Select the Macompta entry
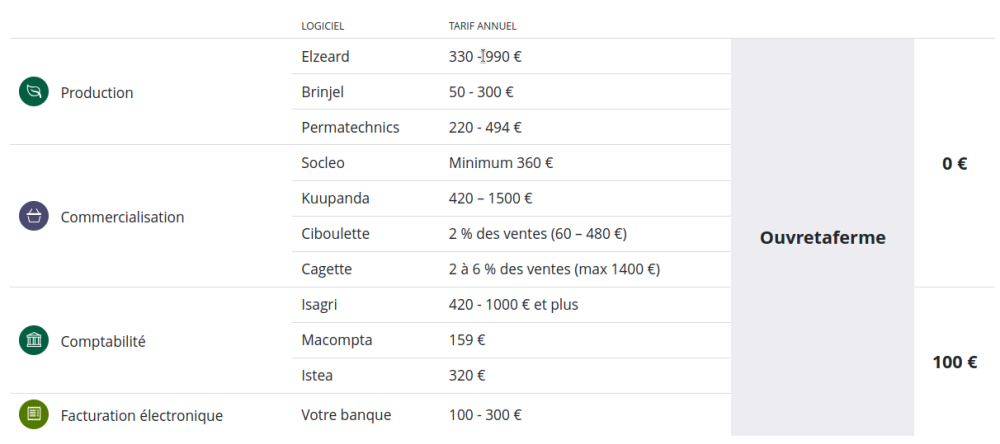The width and height of the screenshot is (1000, 444). click(x=336, y=340)
